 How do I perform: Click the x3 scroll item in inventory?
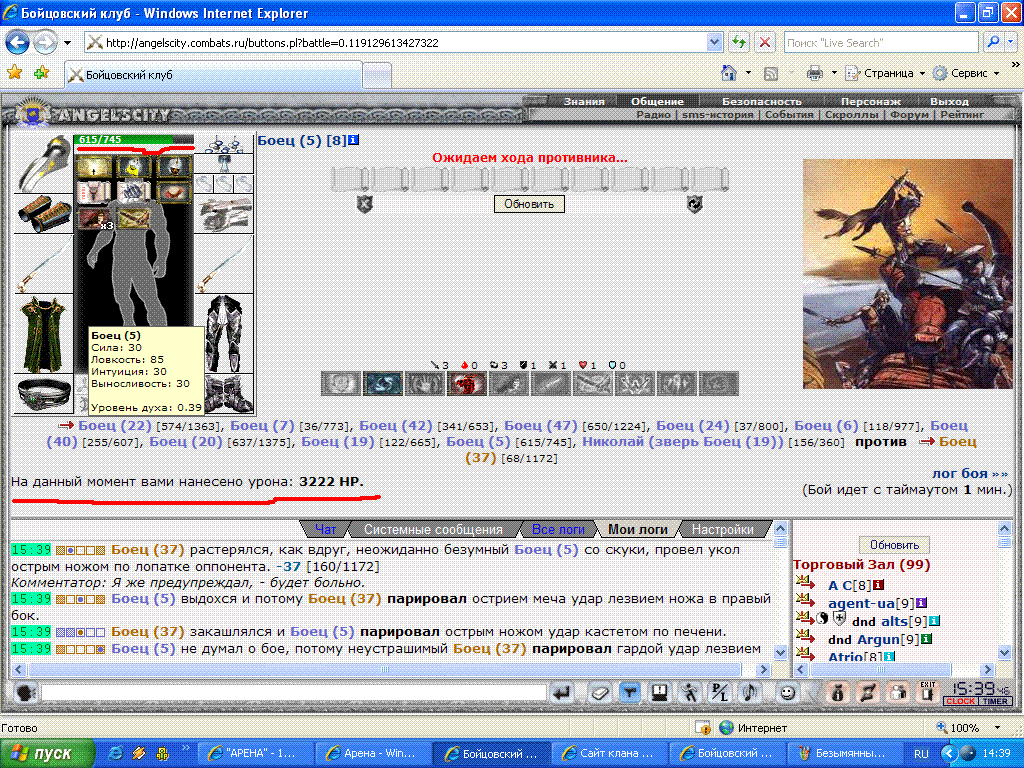pyautogui.click(x=95, y=218)
